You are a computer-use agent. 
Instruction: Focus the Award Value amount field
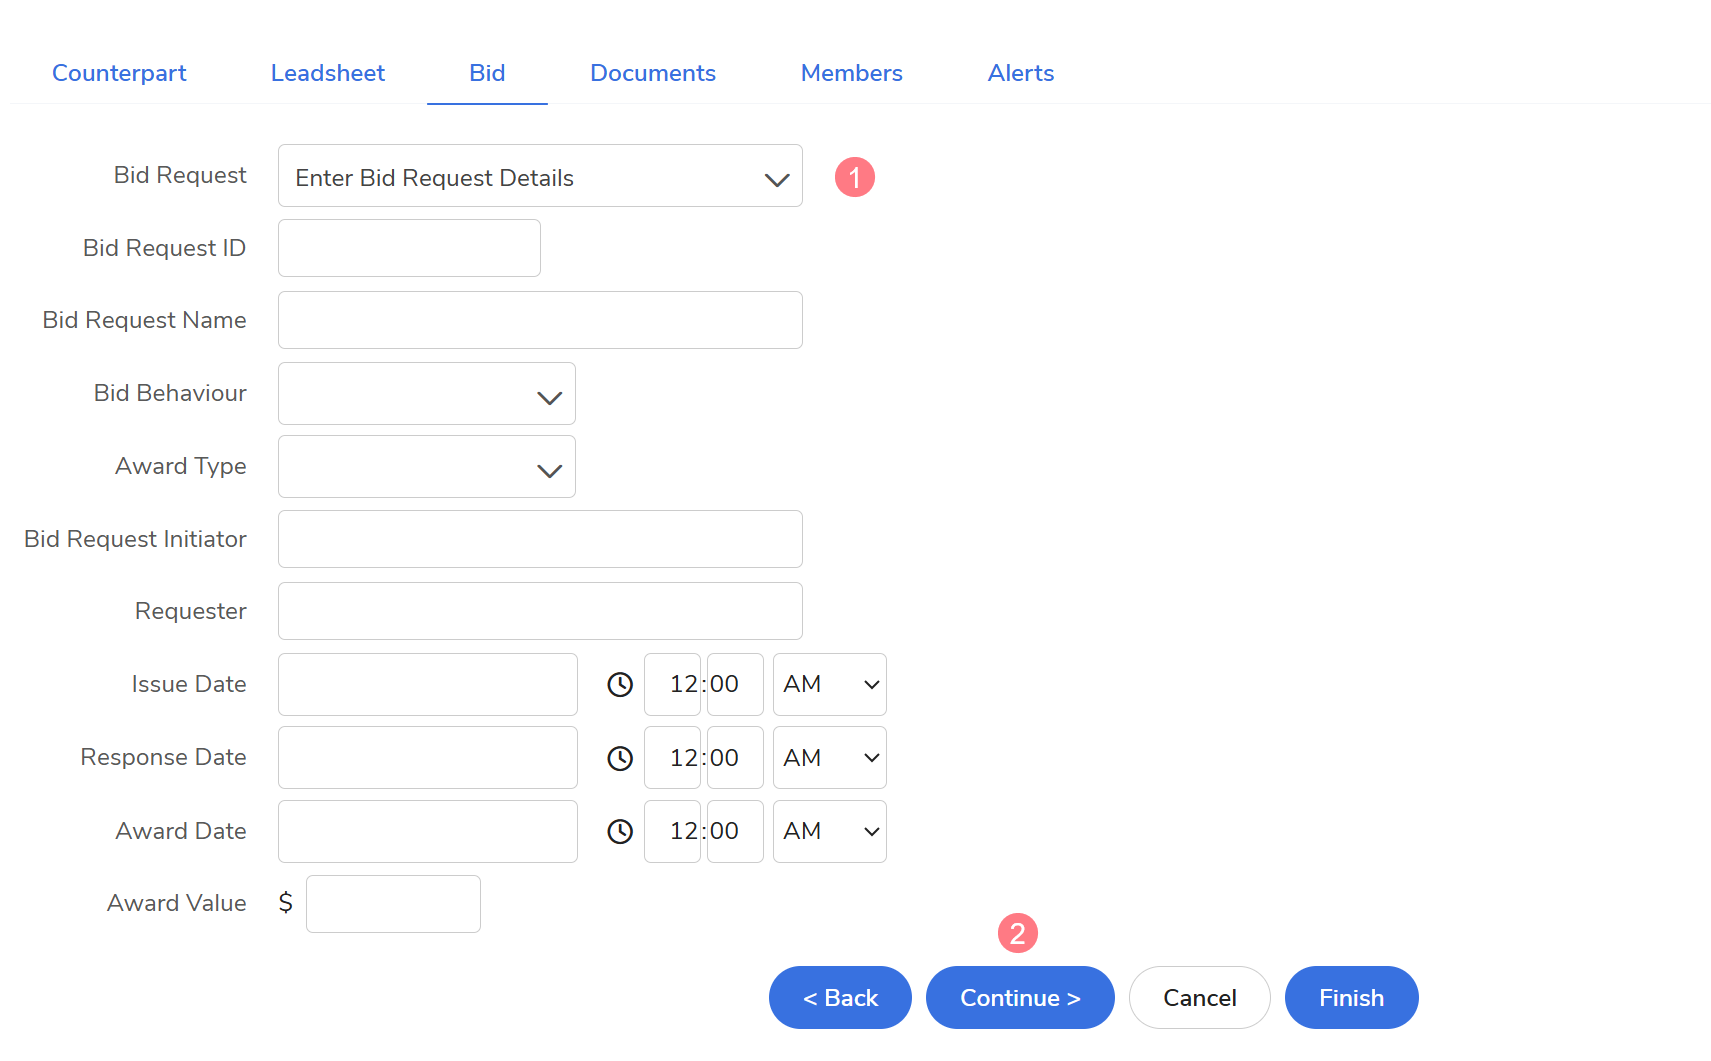(393, 904)
